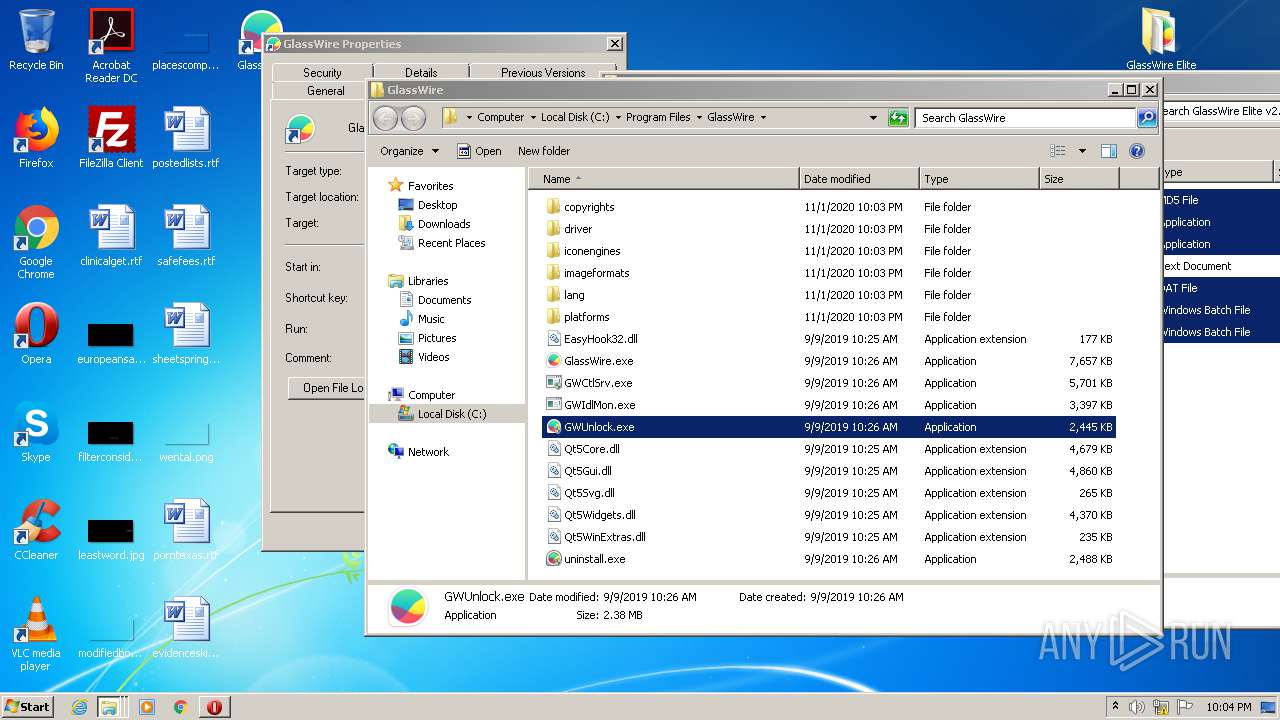Launch Google Chrome desktop shortcut
The height and width of the screenshot is (720, 1280).
click(x=36, y=242)
